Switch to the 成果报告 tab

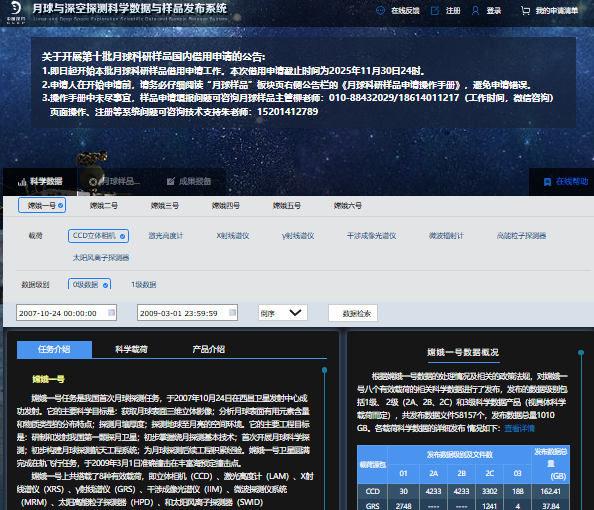click(x=189, y=182)
